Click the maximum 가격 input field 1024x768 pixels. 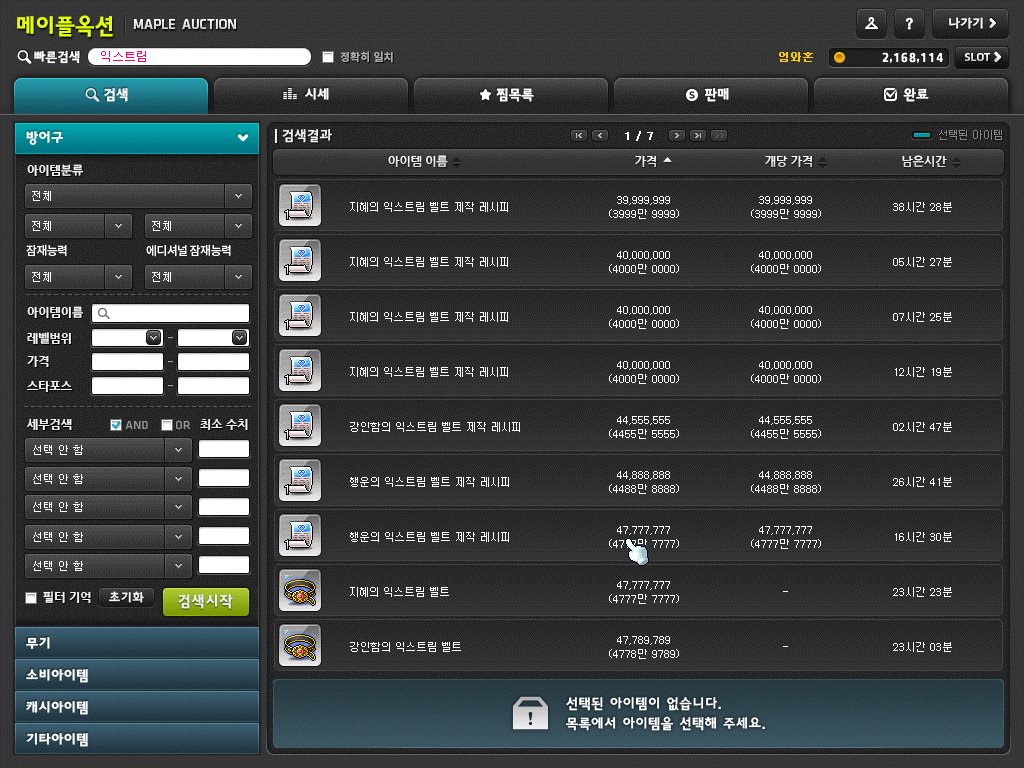point(214,362)
